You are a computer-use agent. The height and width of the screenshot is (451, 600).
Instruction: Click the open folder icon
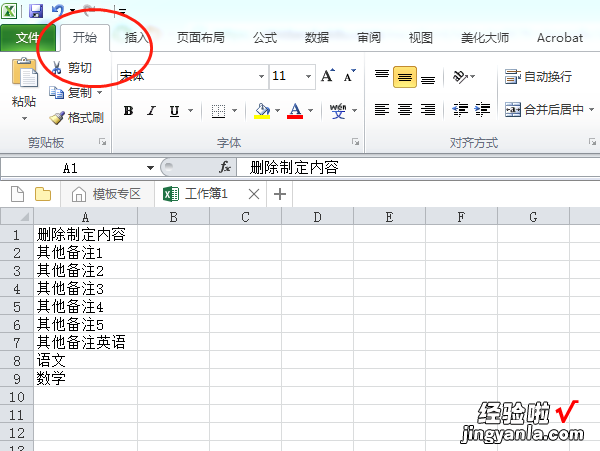tap(43, 194)
